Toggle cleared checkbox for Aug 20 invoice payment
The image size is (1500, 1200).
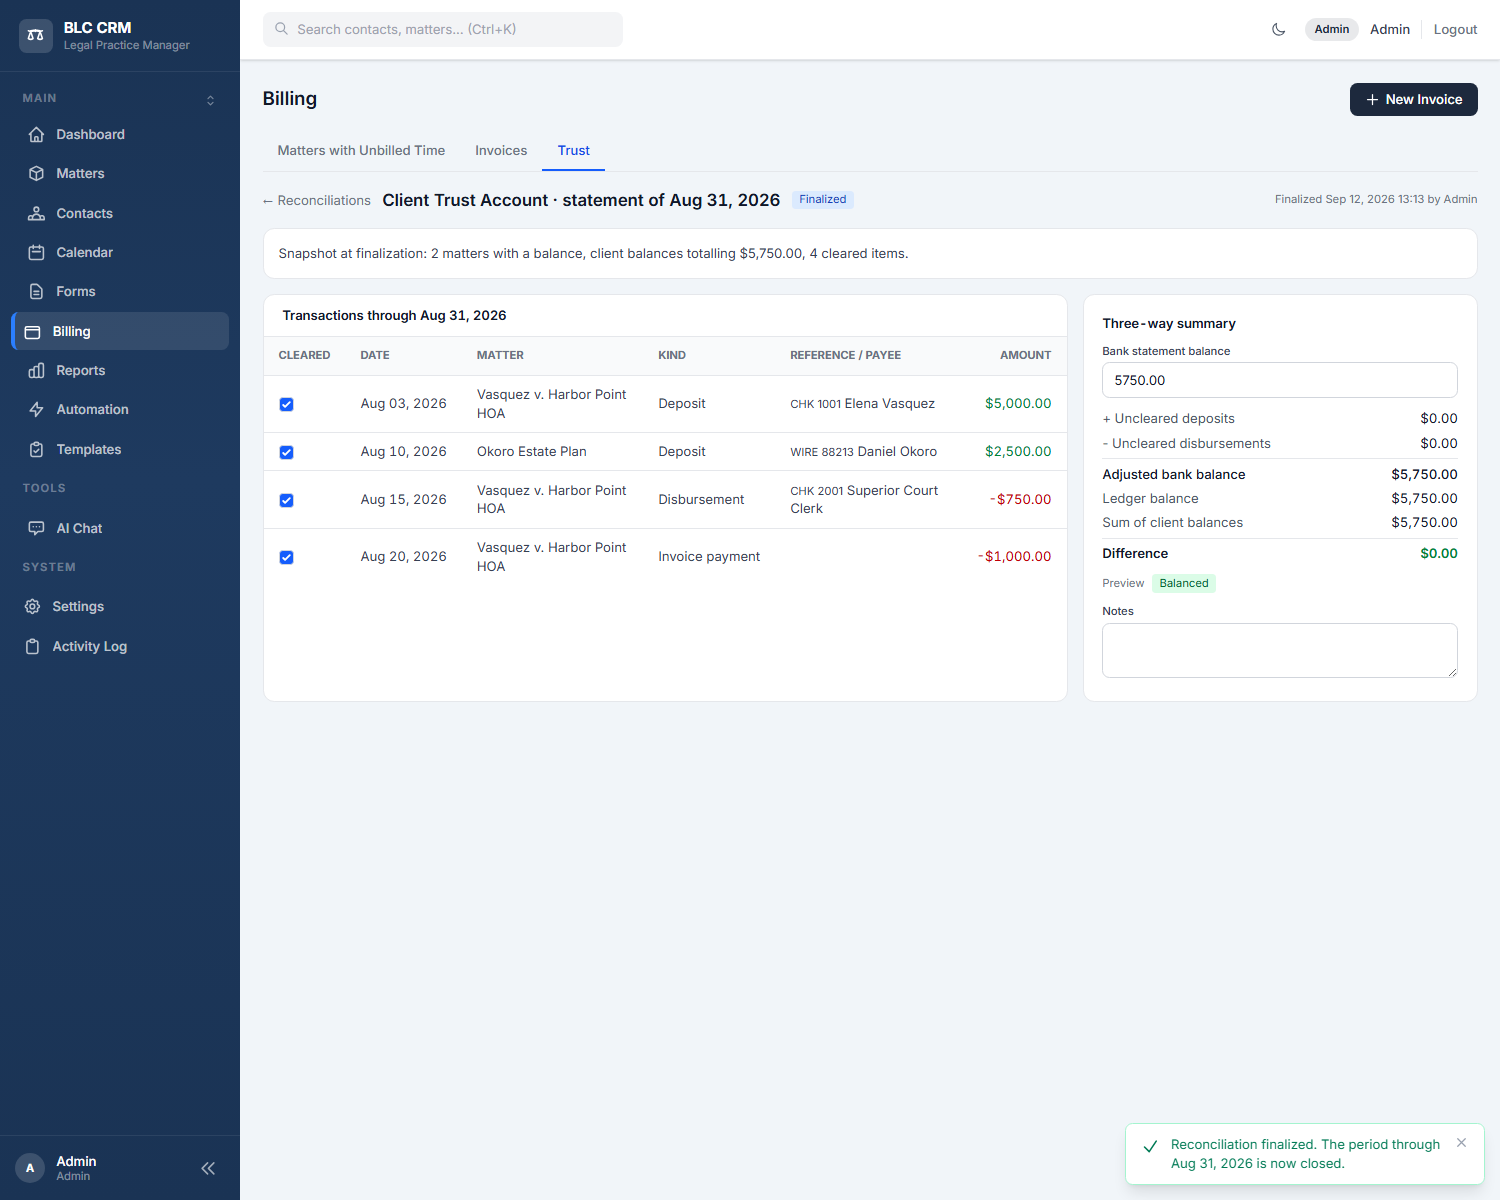click(x=287, y=558)
